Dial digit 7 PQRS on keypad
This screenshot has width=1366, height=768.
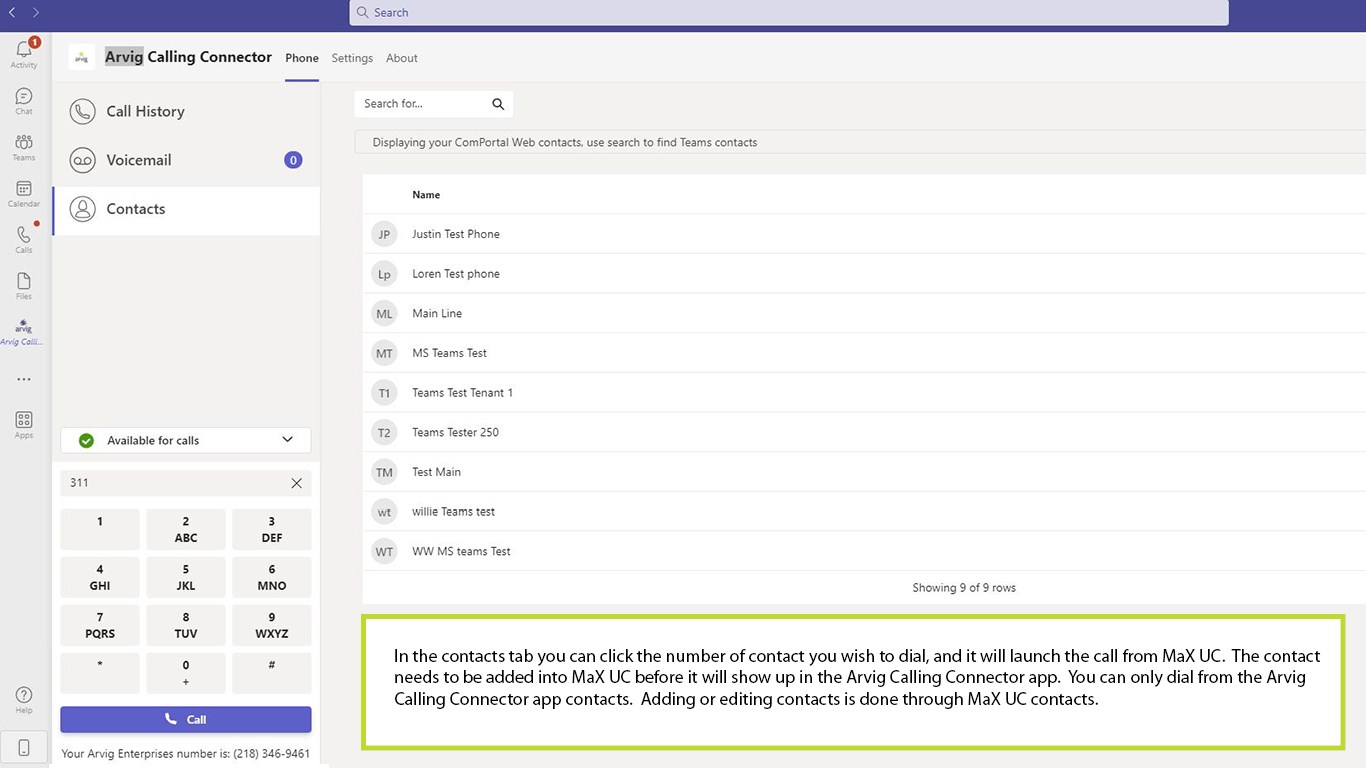point(100,625)
